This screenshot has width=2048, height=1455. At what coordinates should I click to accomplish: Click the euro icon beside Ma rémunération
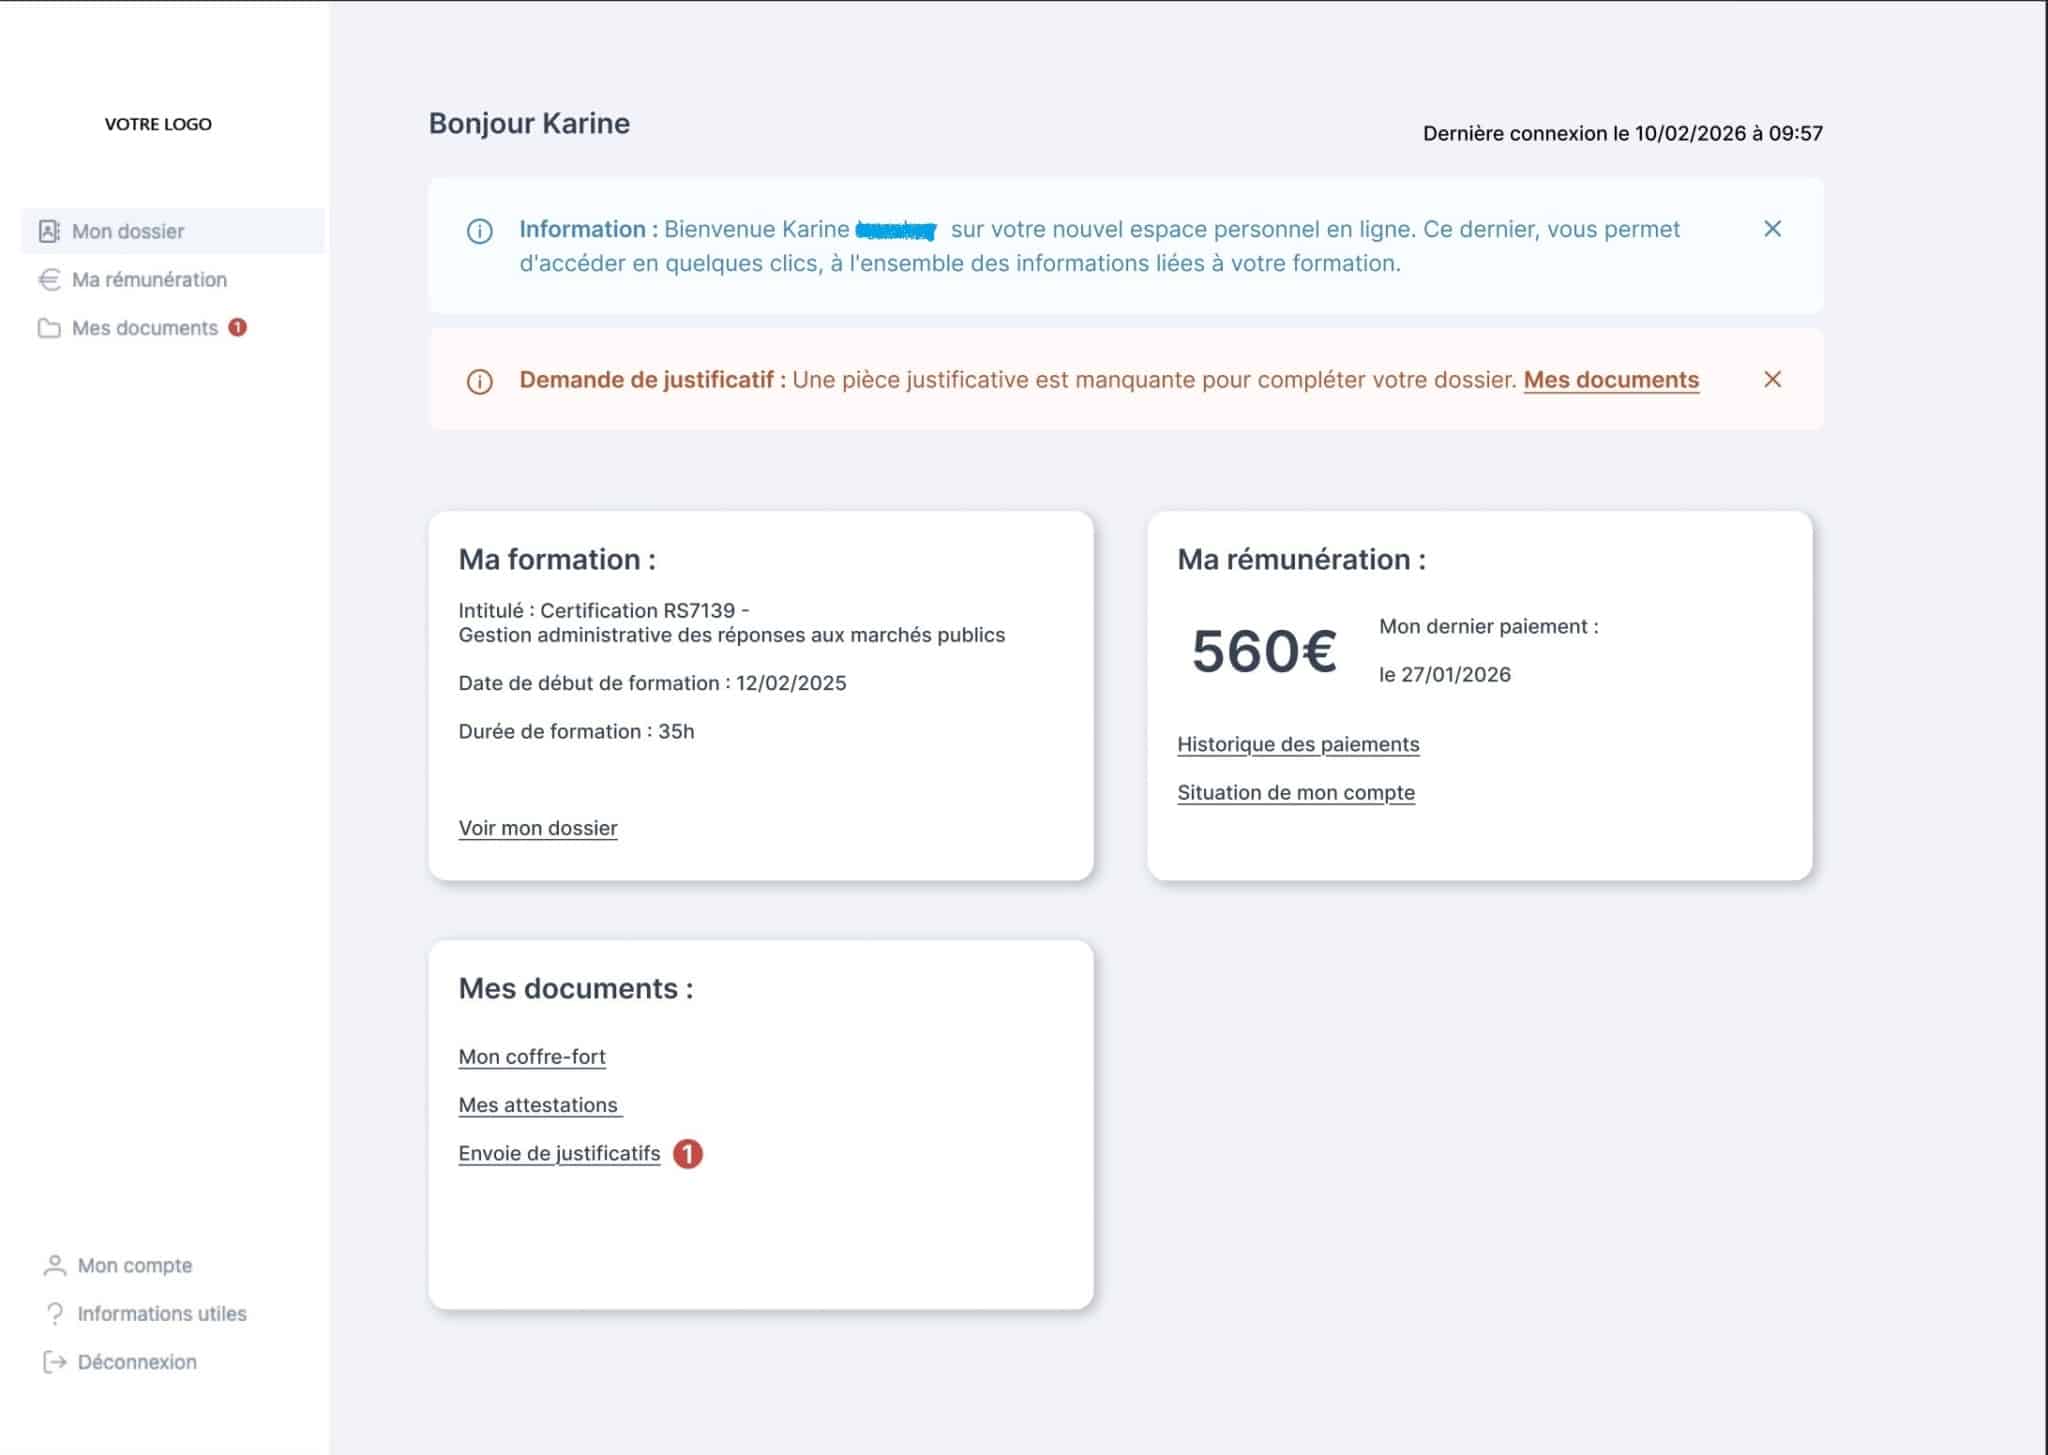point(49,280)
